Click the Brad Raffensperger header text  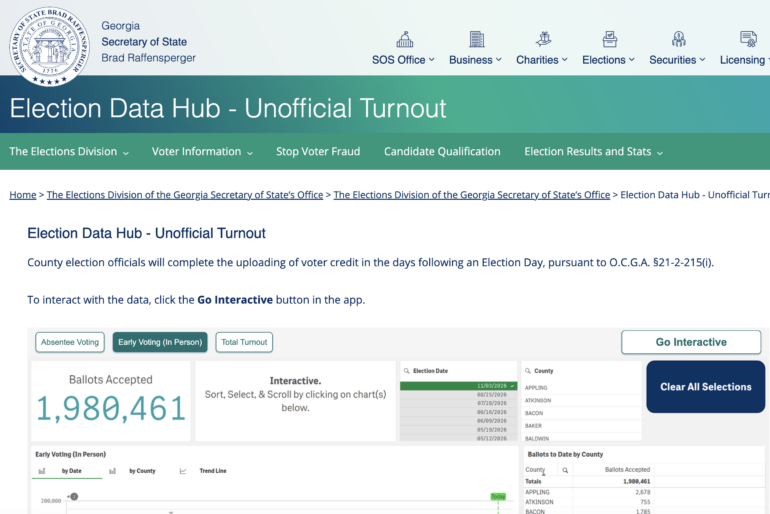(148, 58)
